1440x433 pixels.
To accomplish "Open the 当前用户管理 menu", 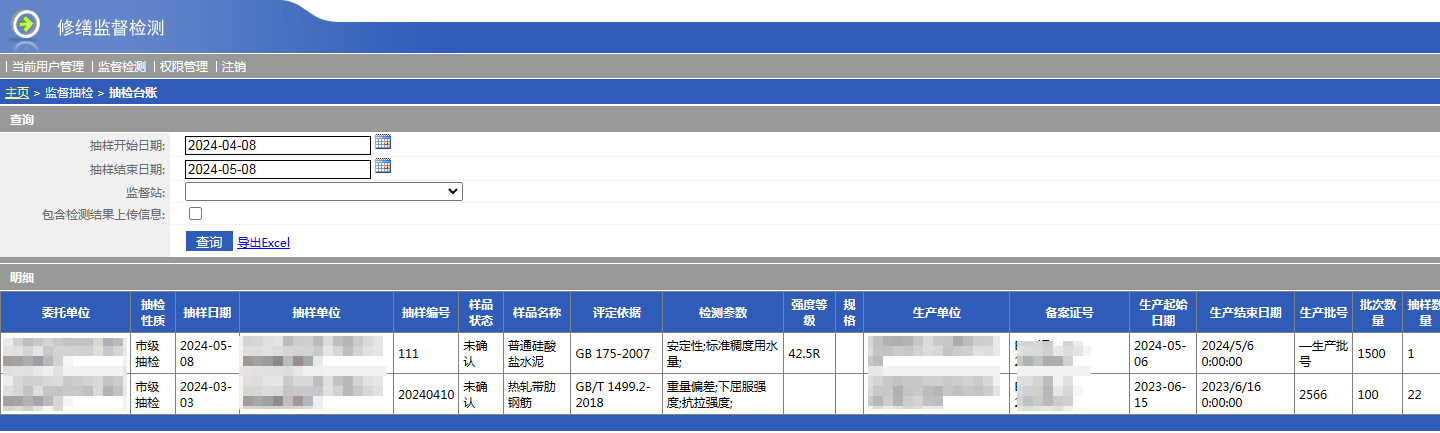I will [x=48, y=67].
